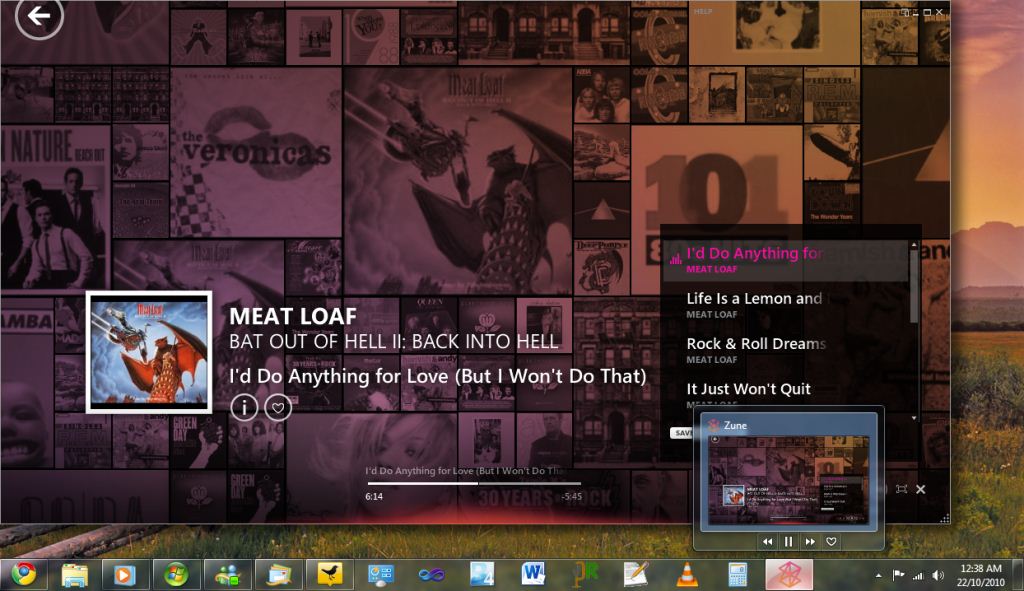
Task: Click the MEAT LOAF artist name
Action: [293, 317]
